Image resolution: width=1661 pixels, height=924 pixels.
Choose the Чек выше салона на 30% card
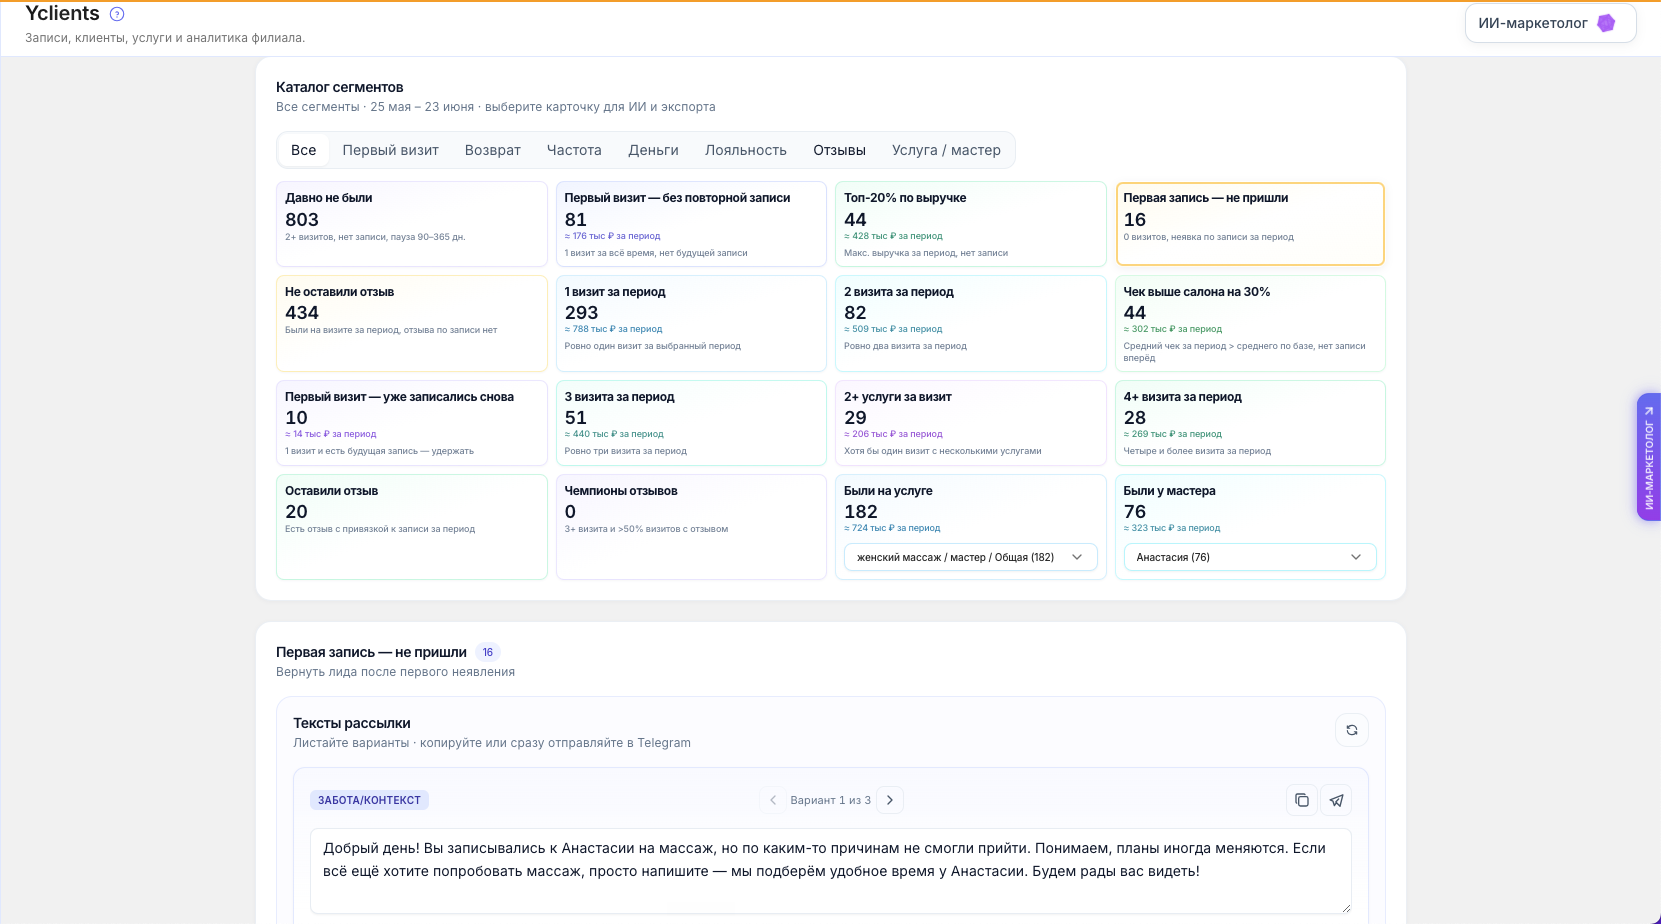[x=1250, y=323]
